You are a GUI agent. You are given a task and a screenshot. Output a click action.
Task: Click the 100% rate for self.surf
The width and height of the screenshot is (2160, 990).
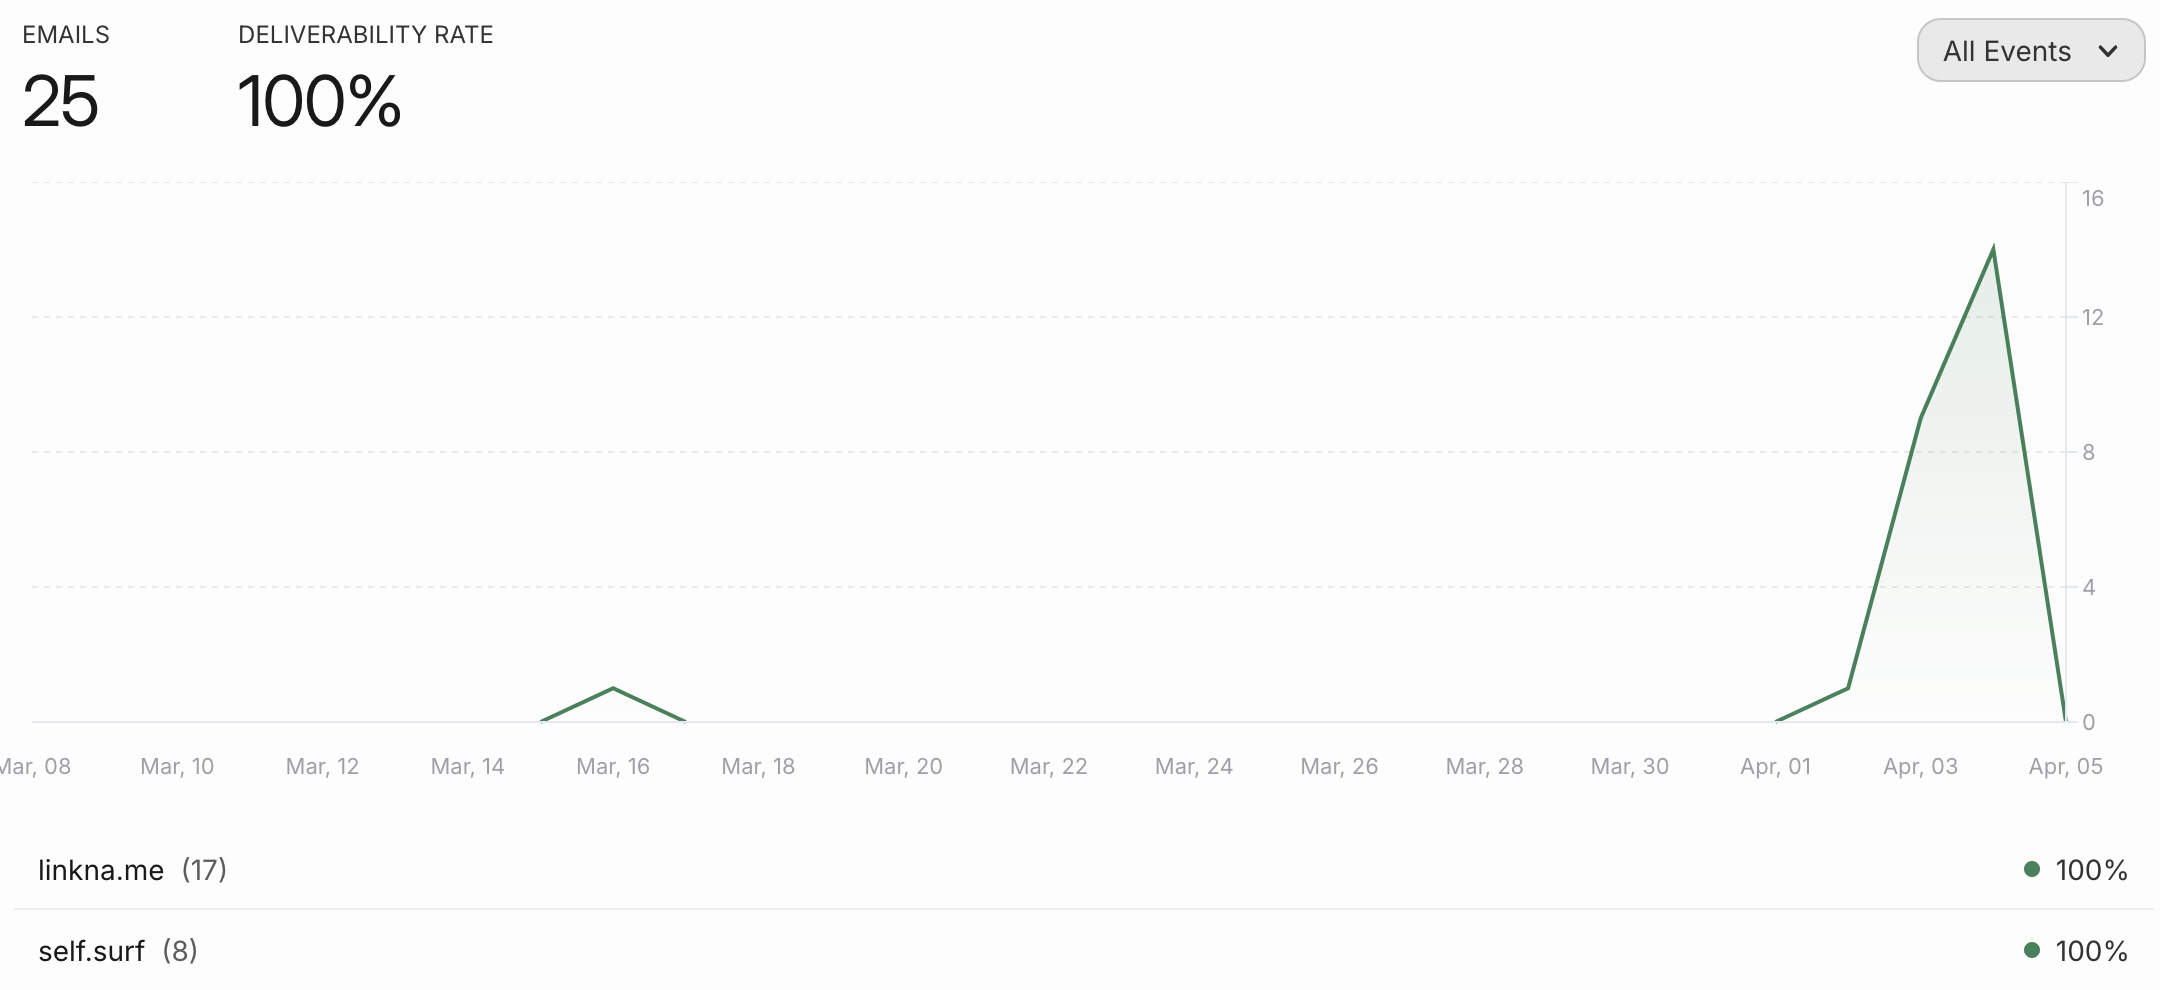(2091, 951)
